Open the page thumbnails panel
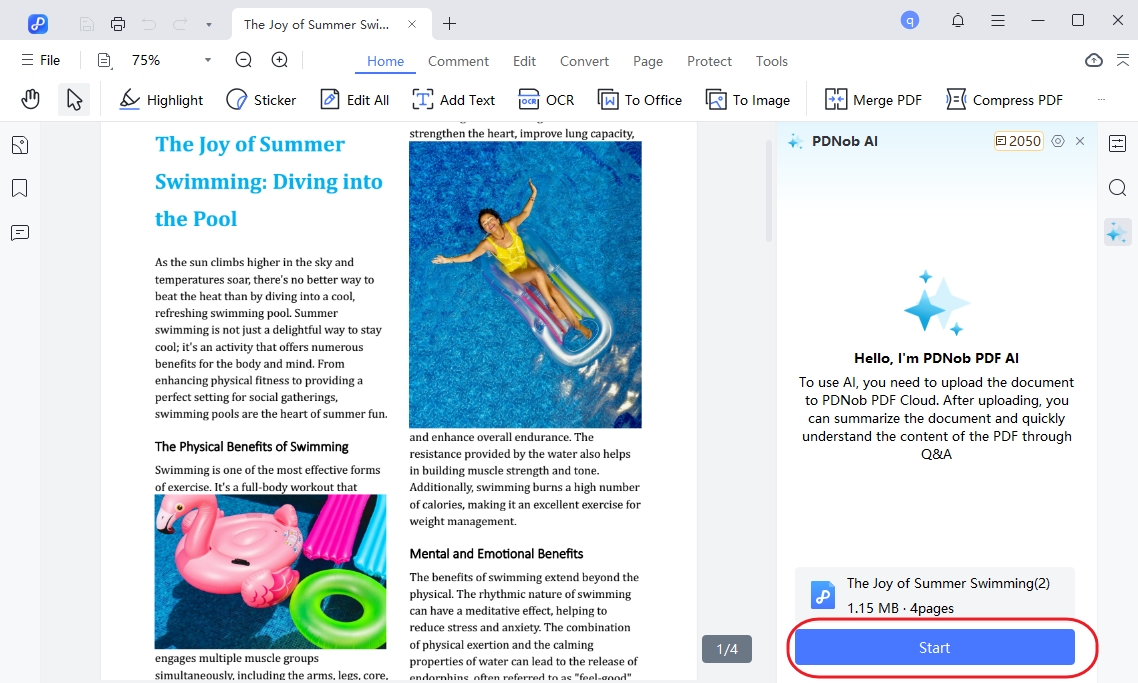This screenshot has height=683, width=1138. [19, 144]
